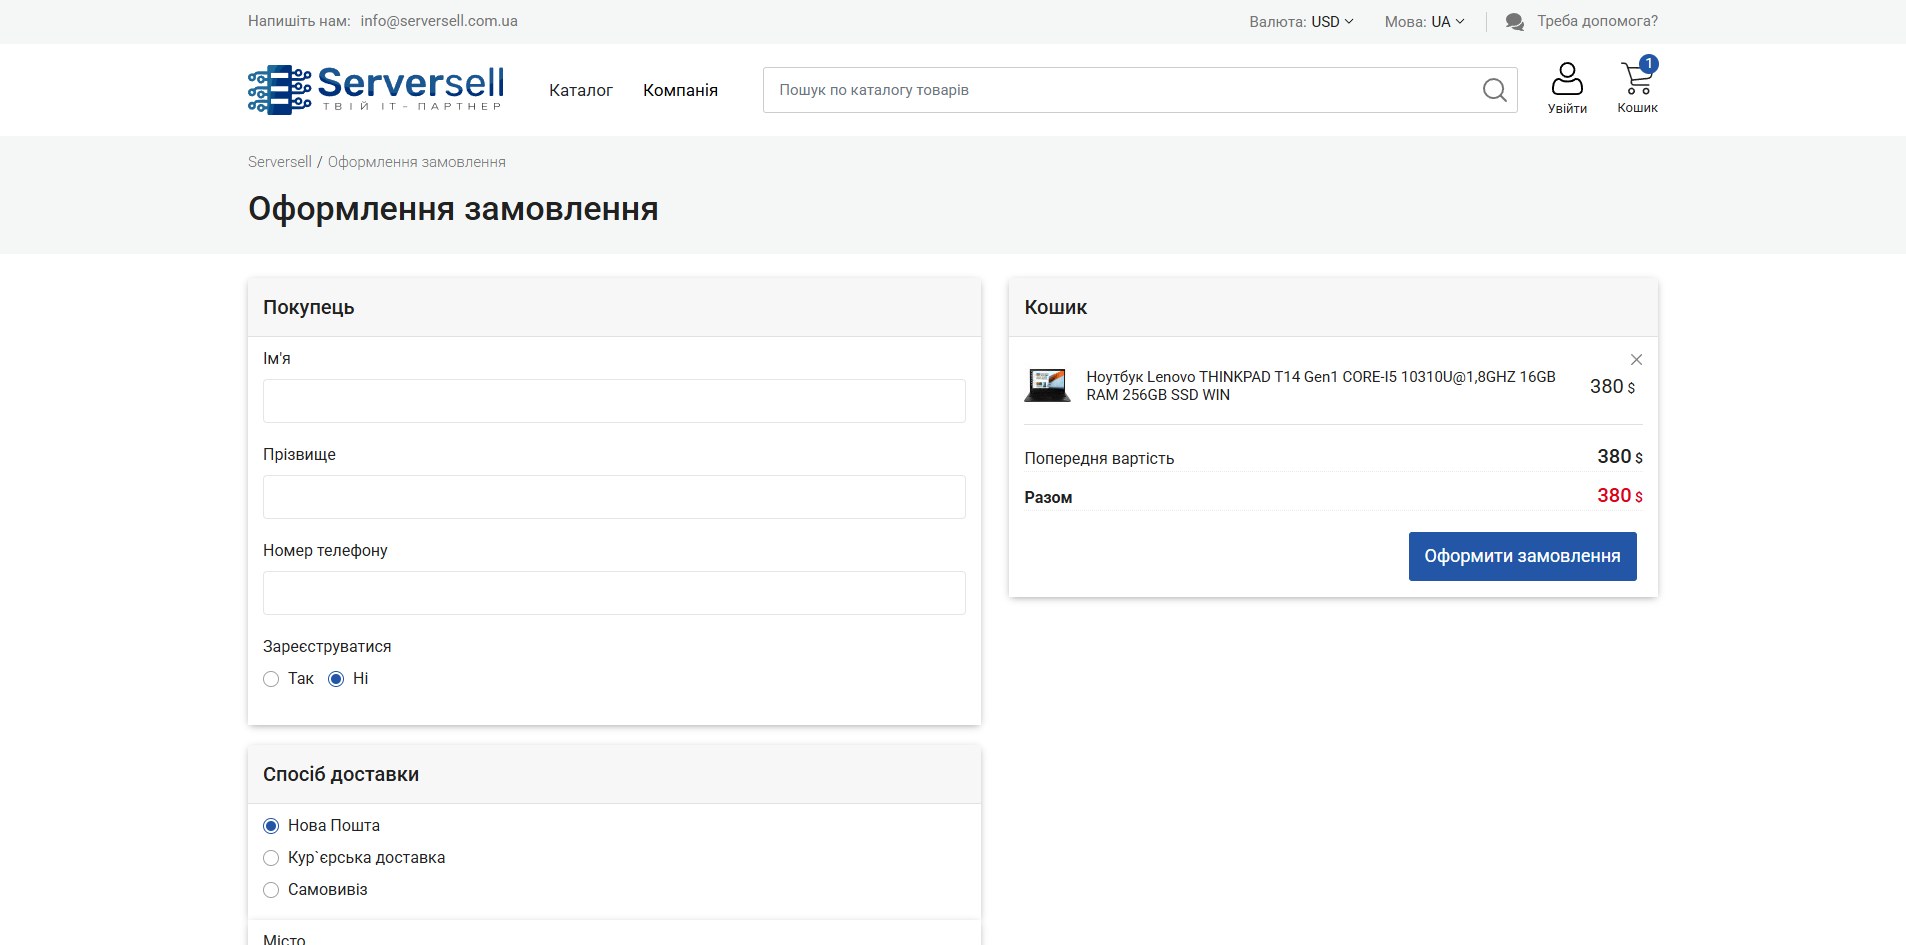Click the Оформлення замовлення breadcrumb text
Viewport: 1906px width, 945px height.
[417, 162]
